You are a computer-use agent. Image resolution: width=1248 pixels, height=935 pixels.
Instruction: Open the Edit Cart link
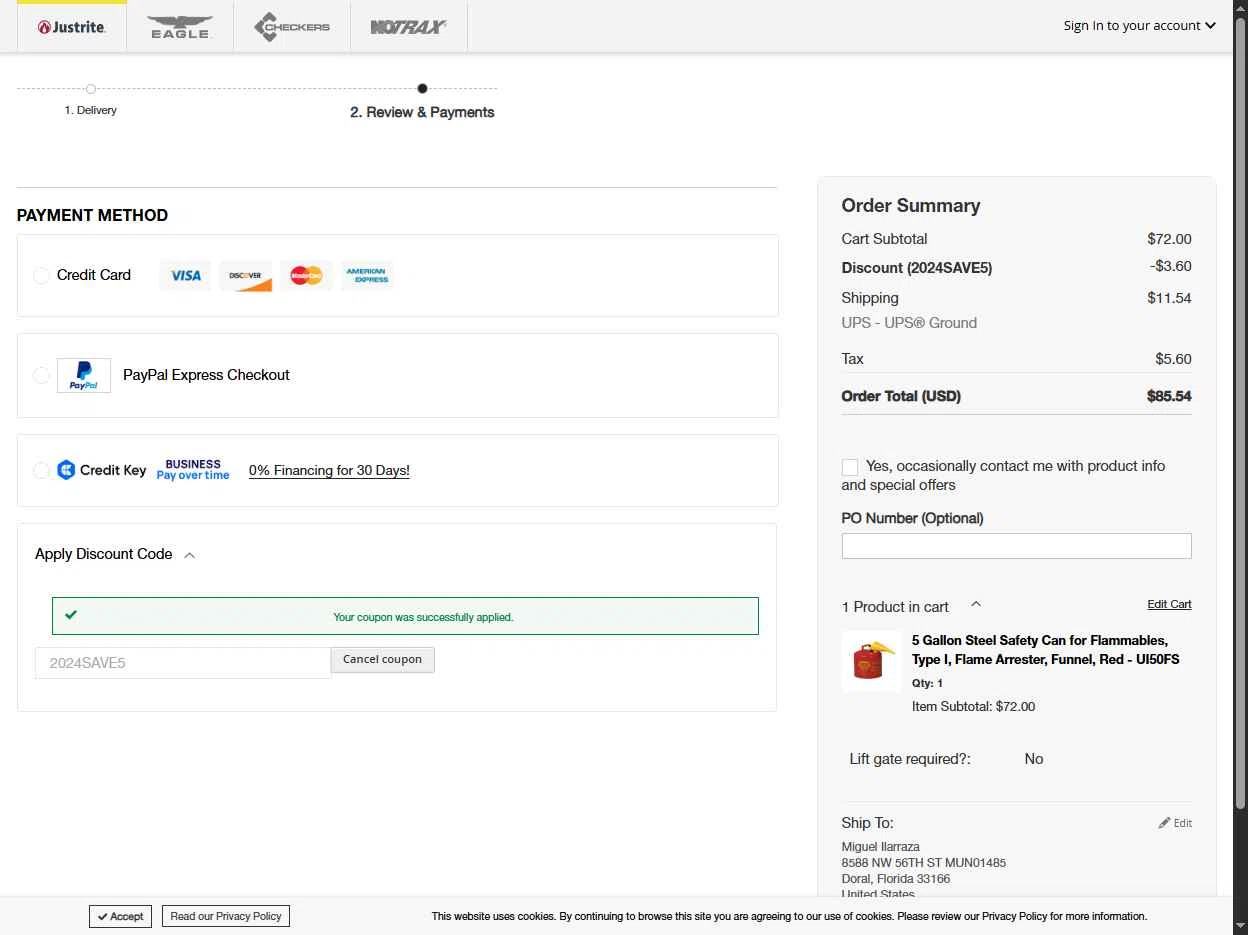point(1169,604)
